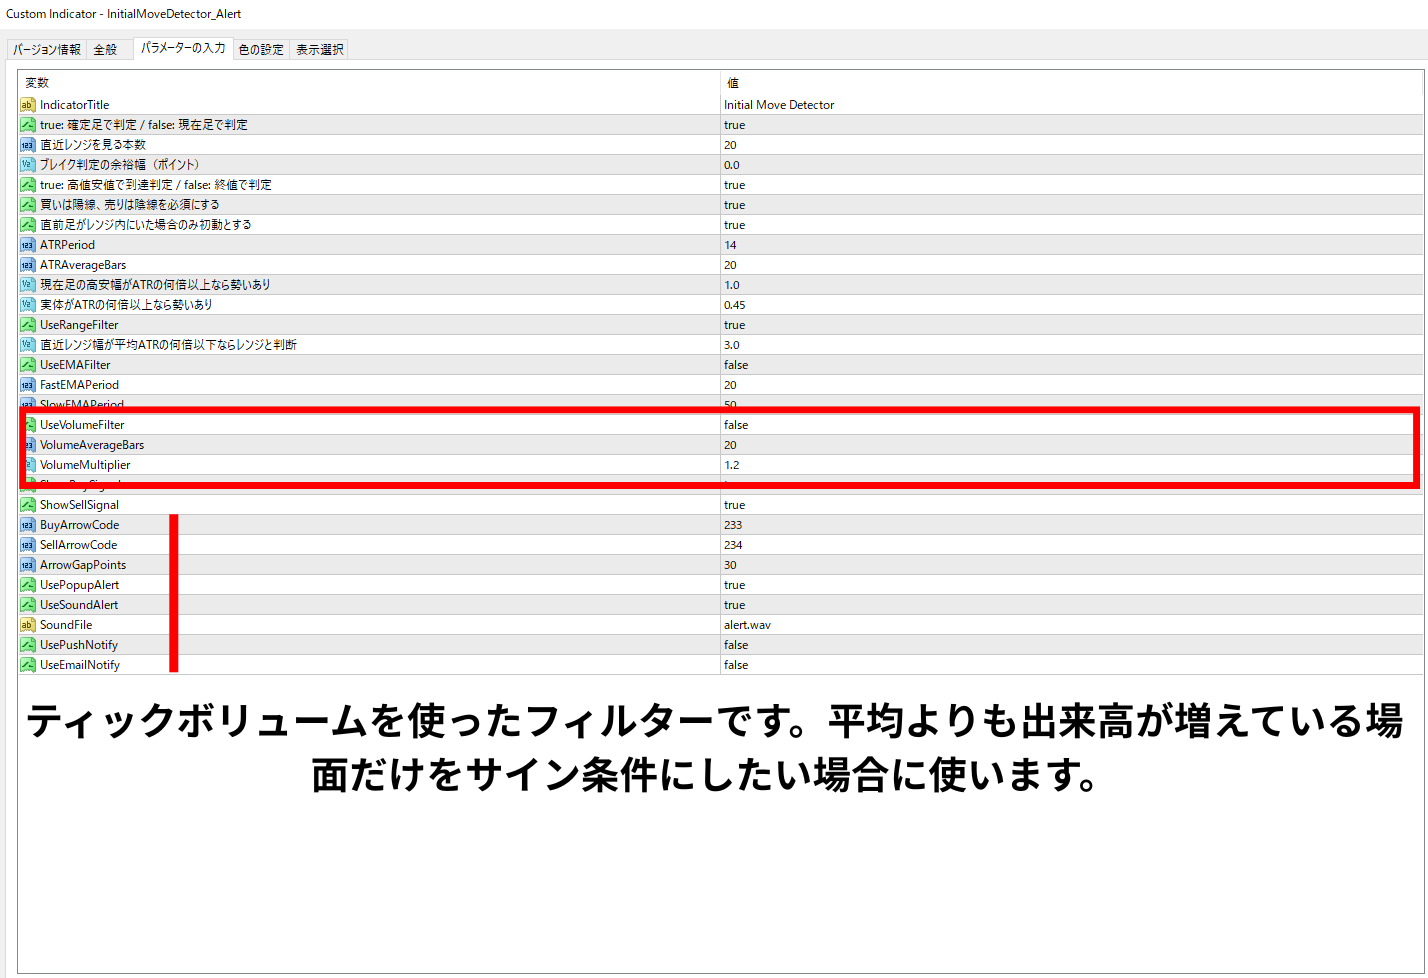Click the integer icon next to ATRPeriod

pyautogui.click(x=28, y=245)
